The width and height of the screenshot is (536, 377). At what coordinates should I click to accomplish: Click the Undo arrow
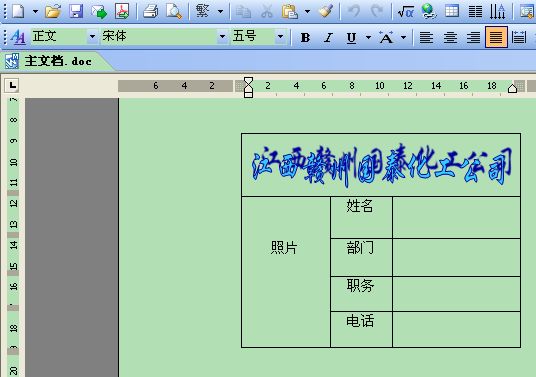pyautogui.click(x=354, y=11)
